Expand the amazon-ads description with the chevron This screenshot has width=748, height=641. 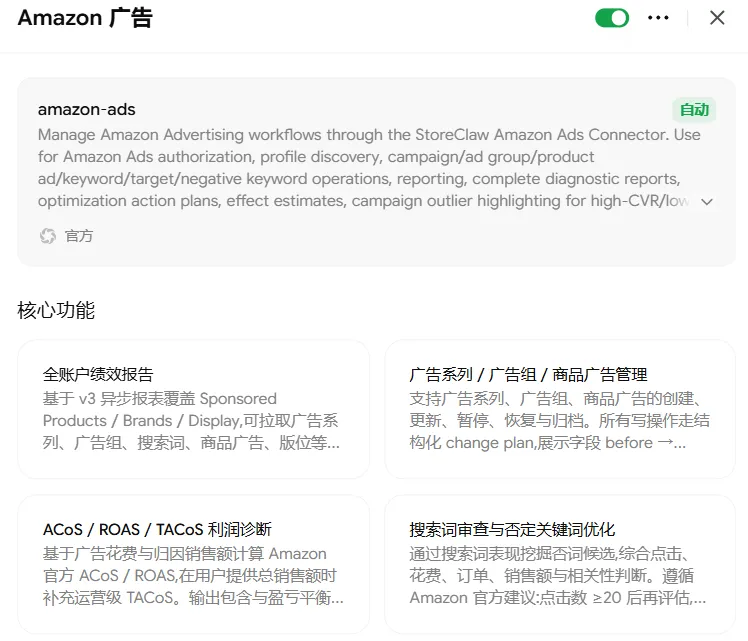pos(707,202)
